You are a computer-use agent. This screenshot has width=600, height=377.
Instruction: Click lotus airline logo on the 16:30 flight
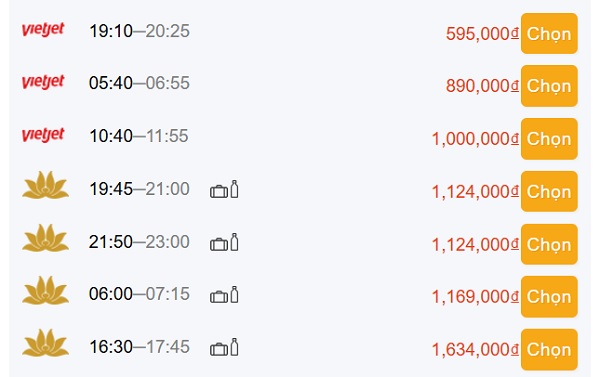(46, 343)
